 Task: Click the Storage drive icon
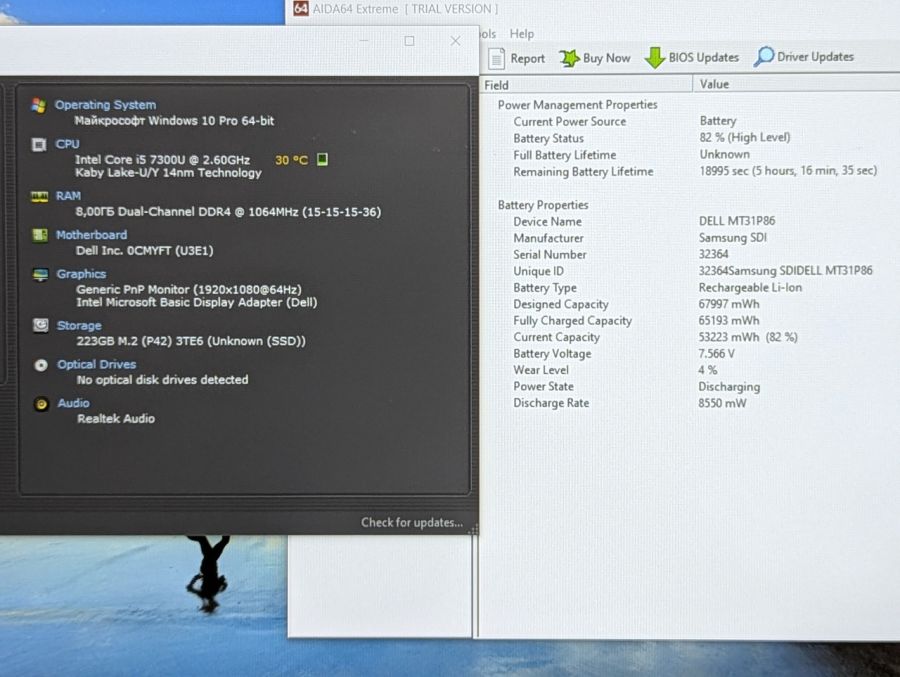pos(41,326)
